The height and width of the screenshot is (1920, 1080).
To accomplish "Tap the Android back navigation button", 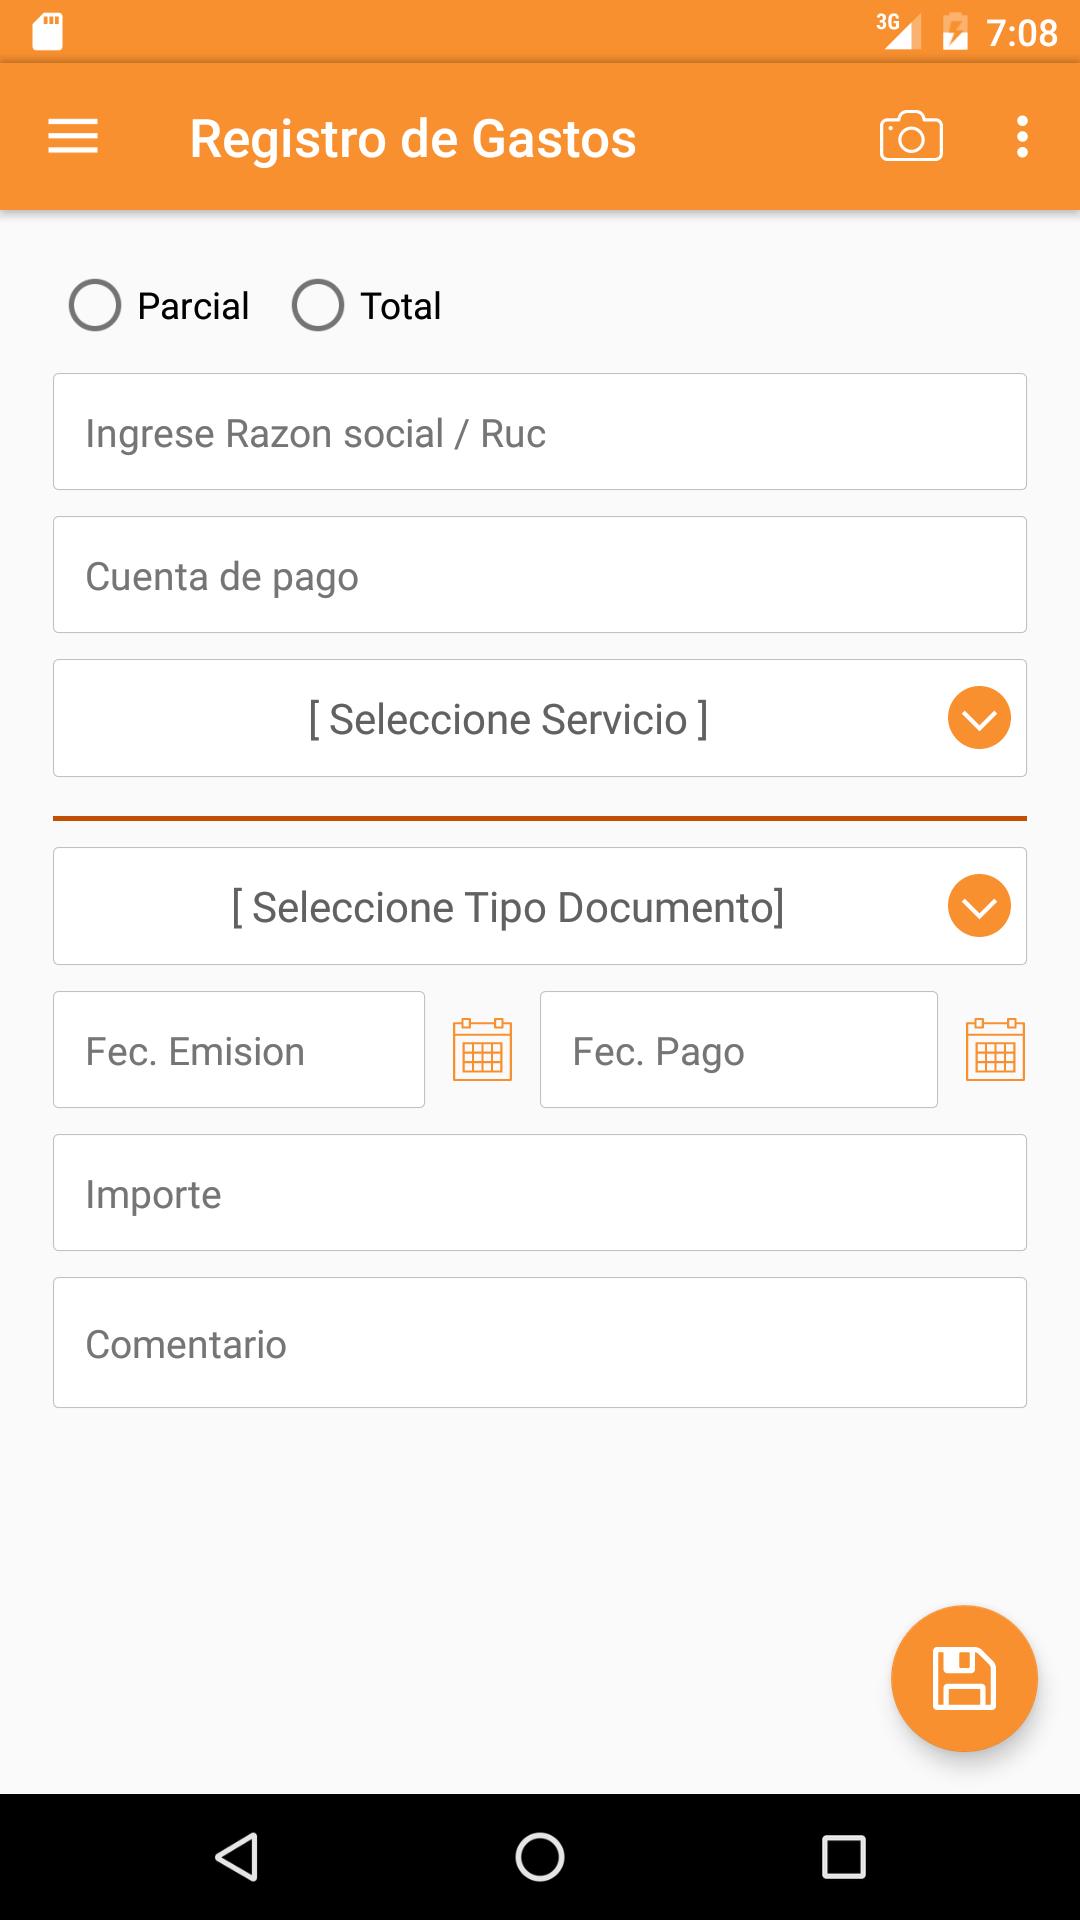I will pos(237,1857).
